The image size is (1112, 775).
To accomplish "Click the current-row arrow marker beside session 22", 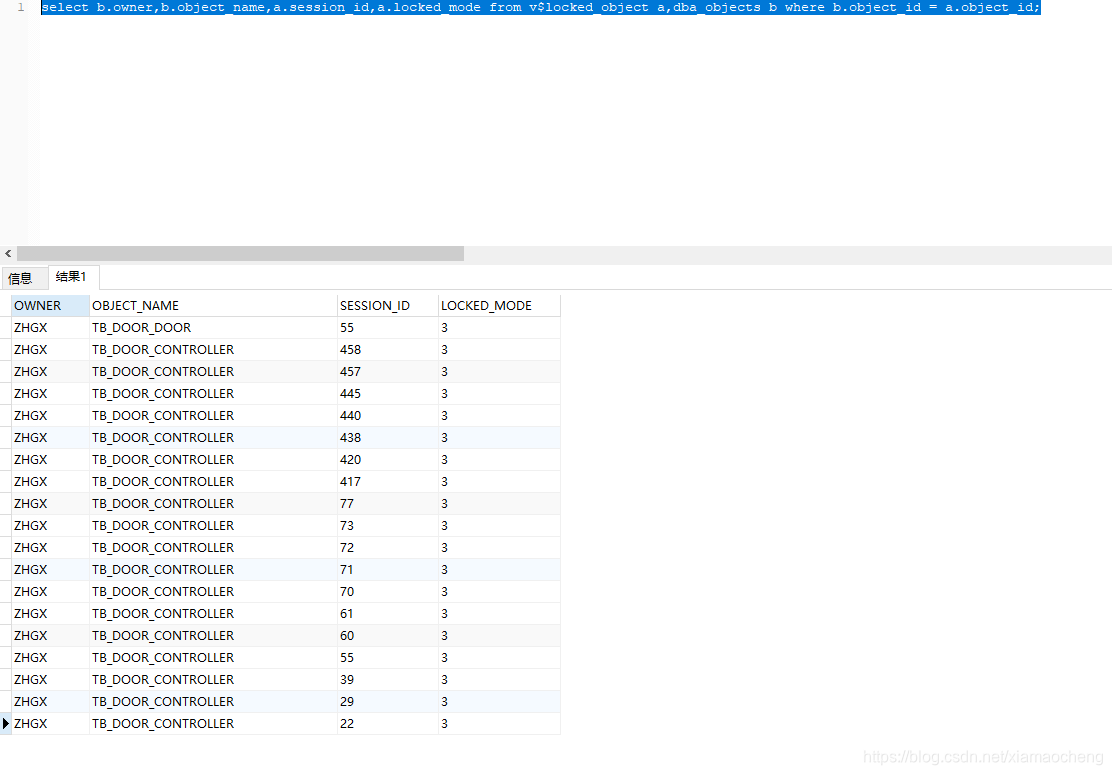I will pyautogui.click(x=6, y=723).
